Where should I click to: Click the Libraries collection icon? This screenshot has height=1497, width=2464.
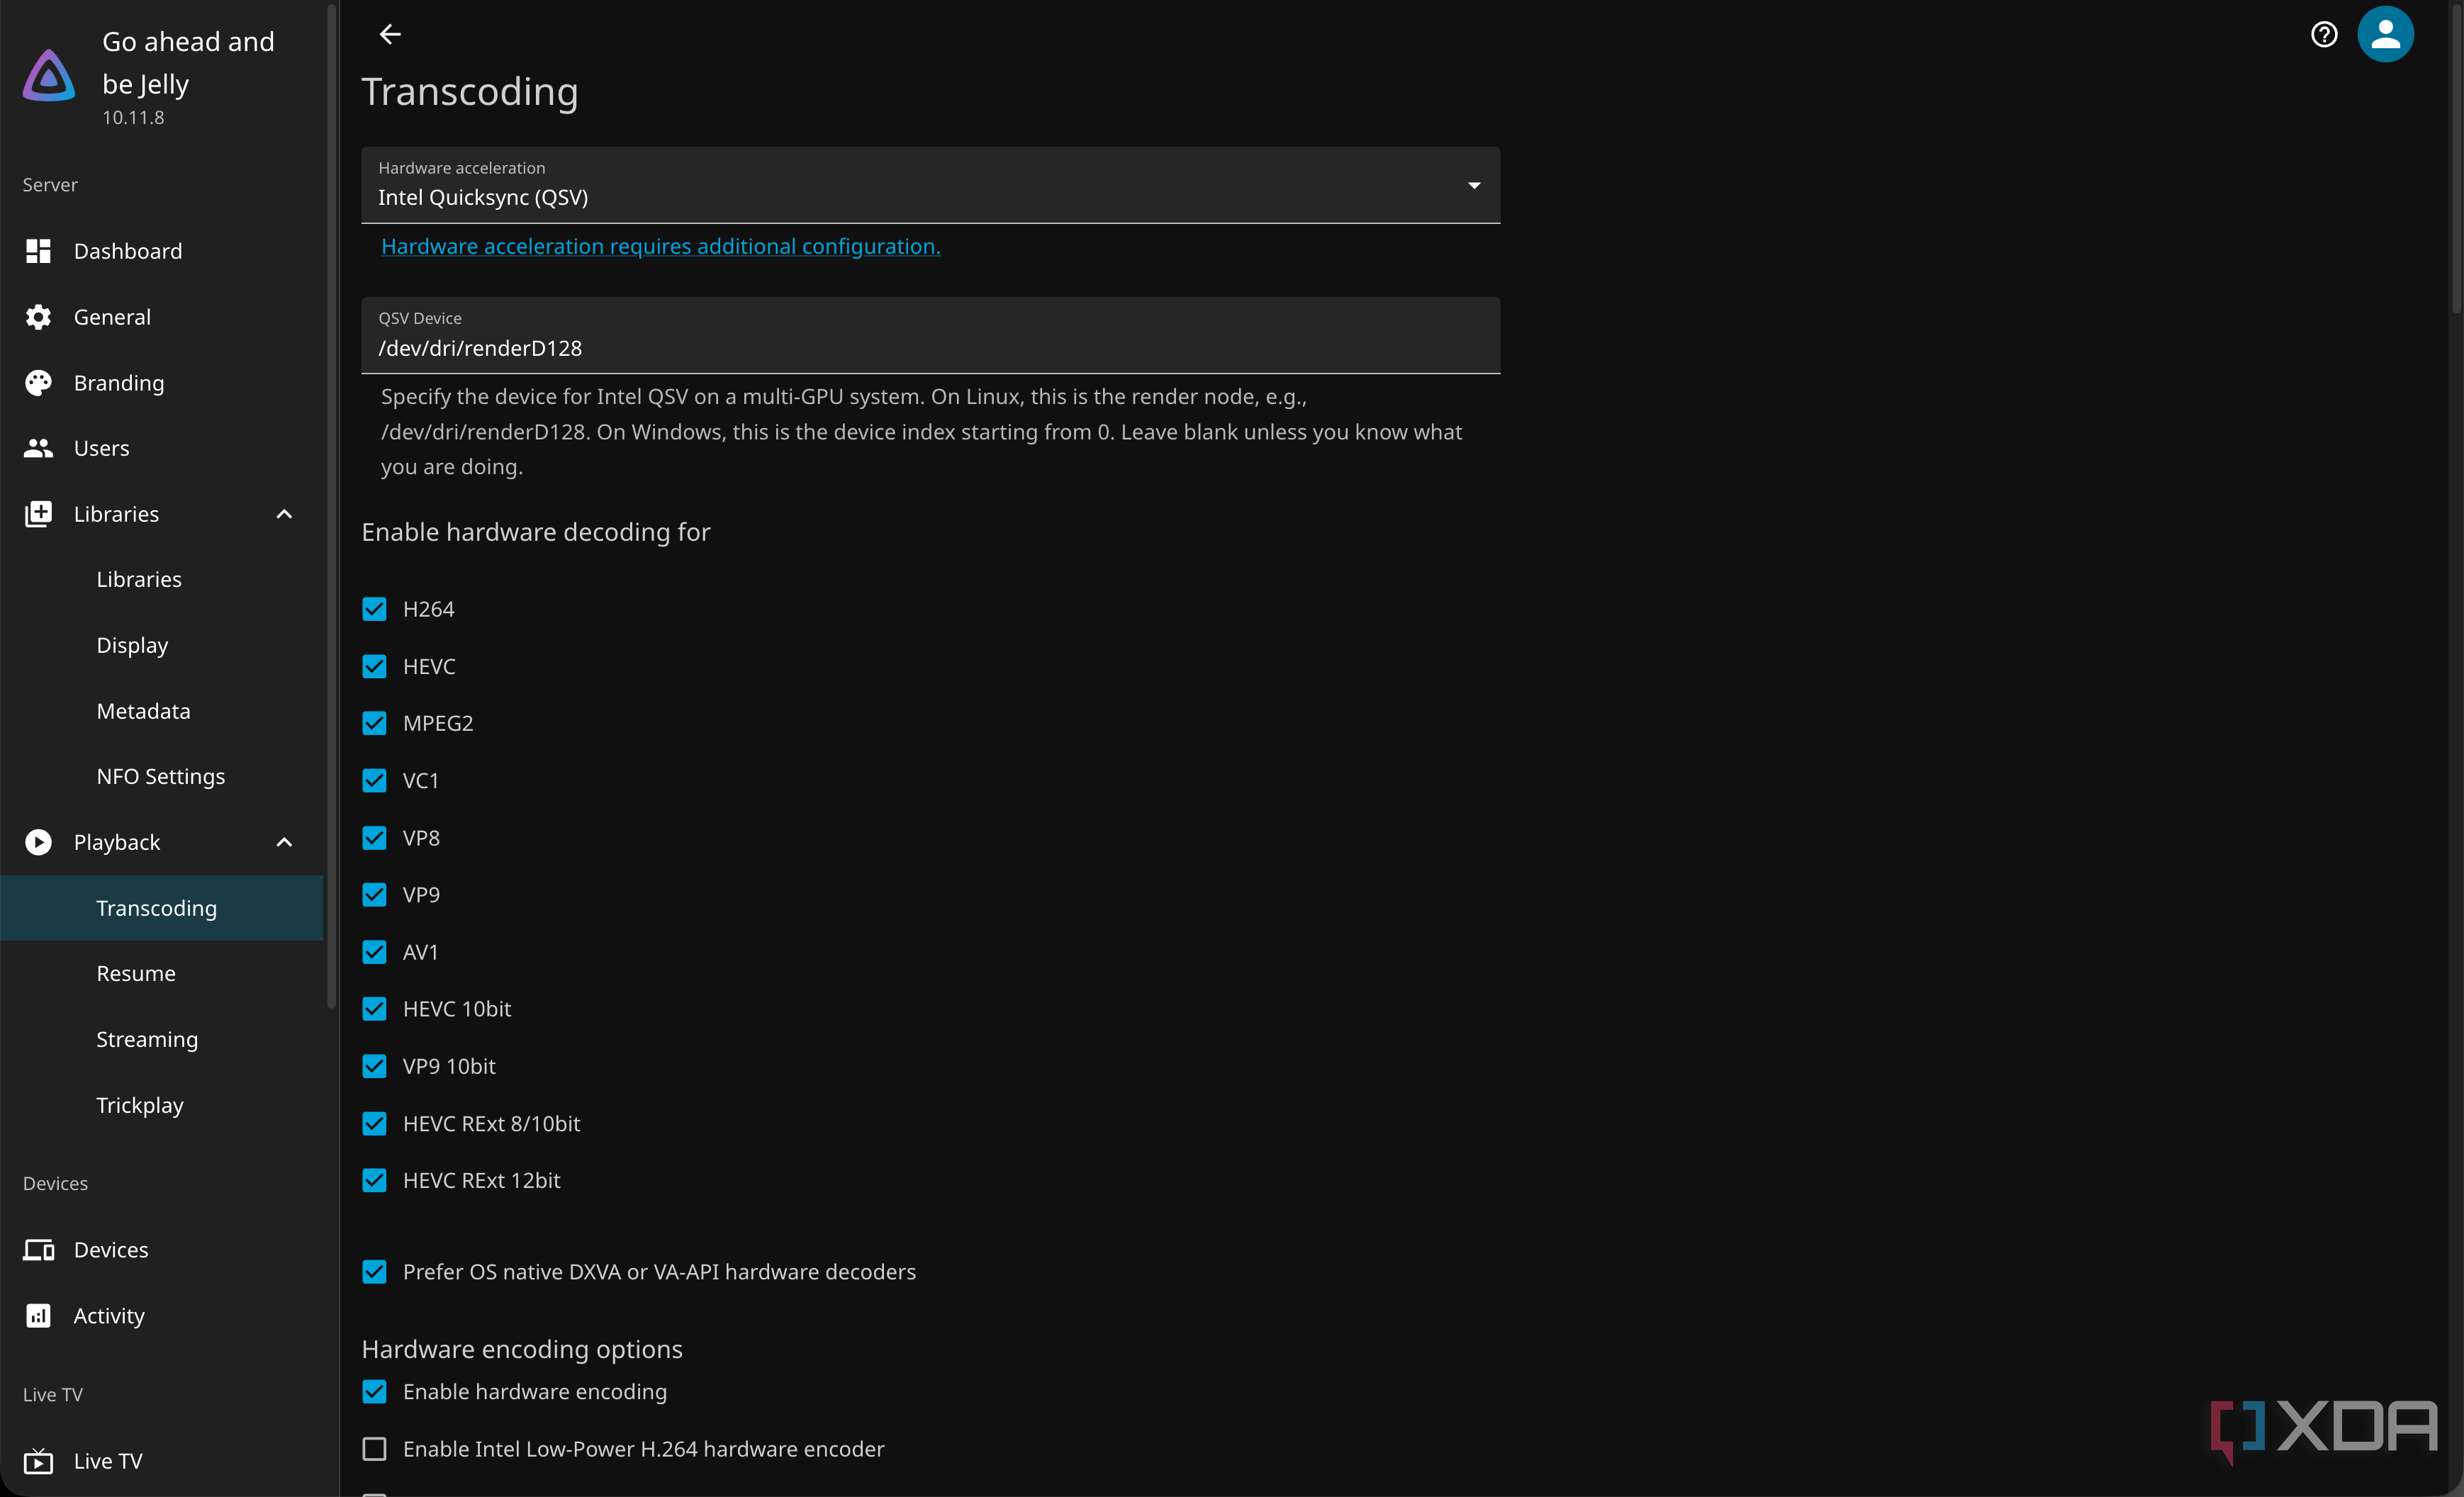[38, 514]
